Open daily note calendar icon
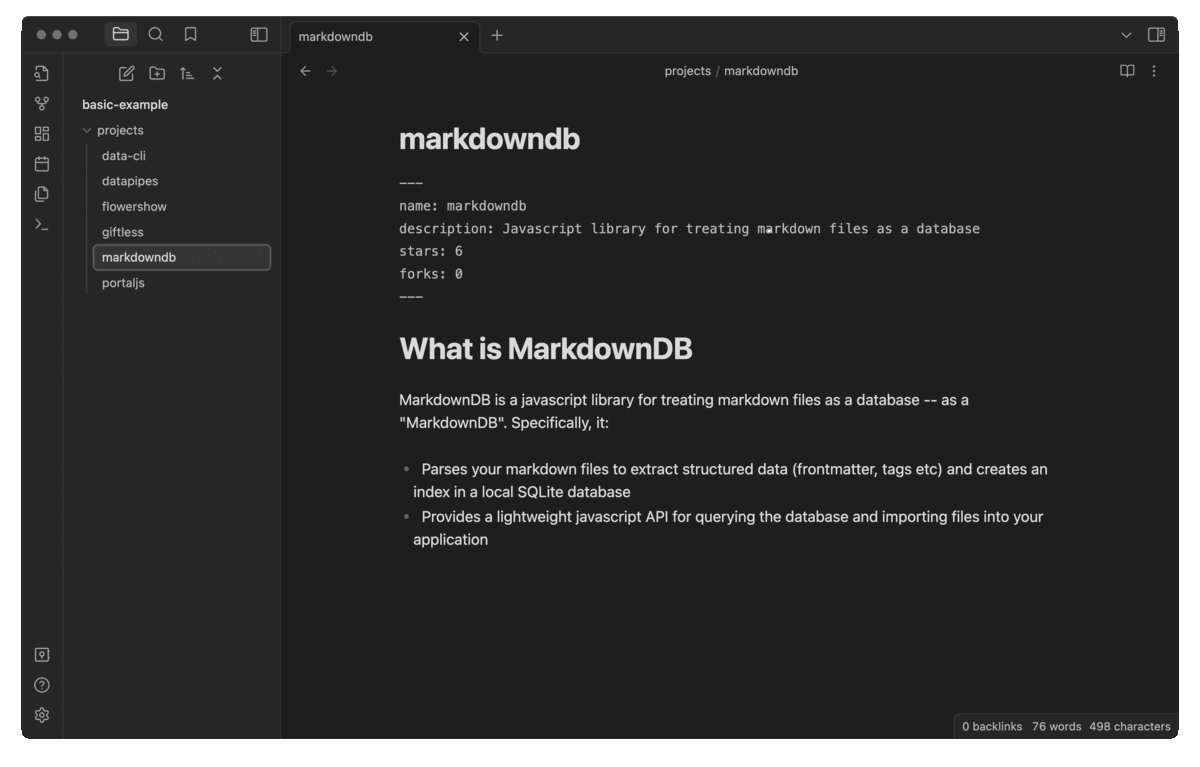 click(42, 164)
